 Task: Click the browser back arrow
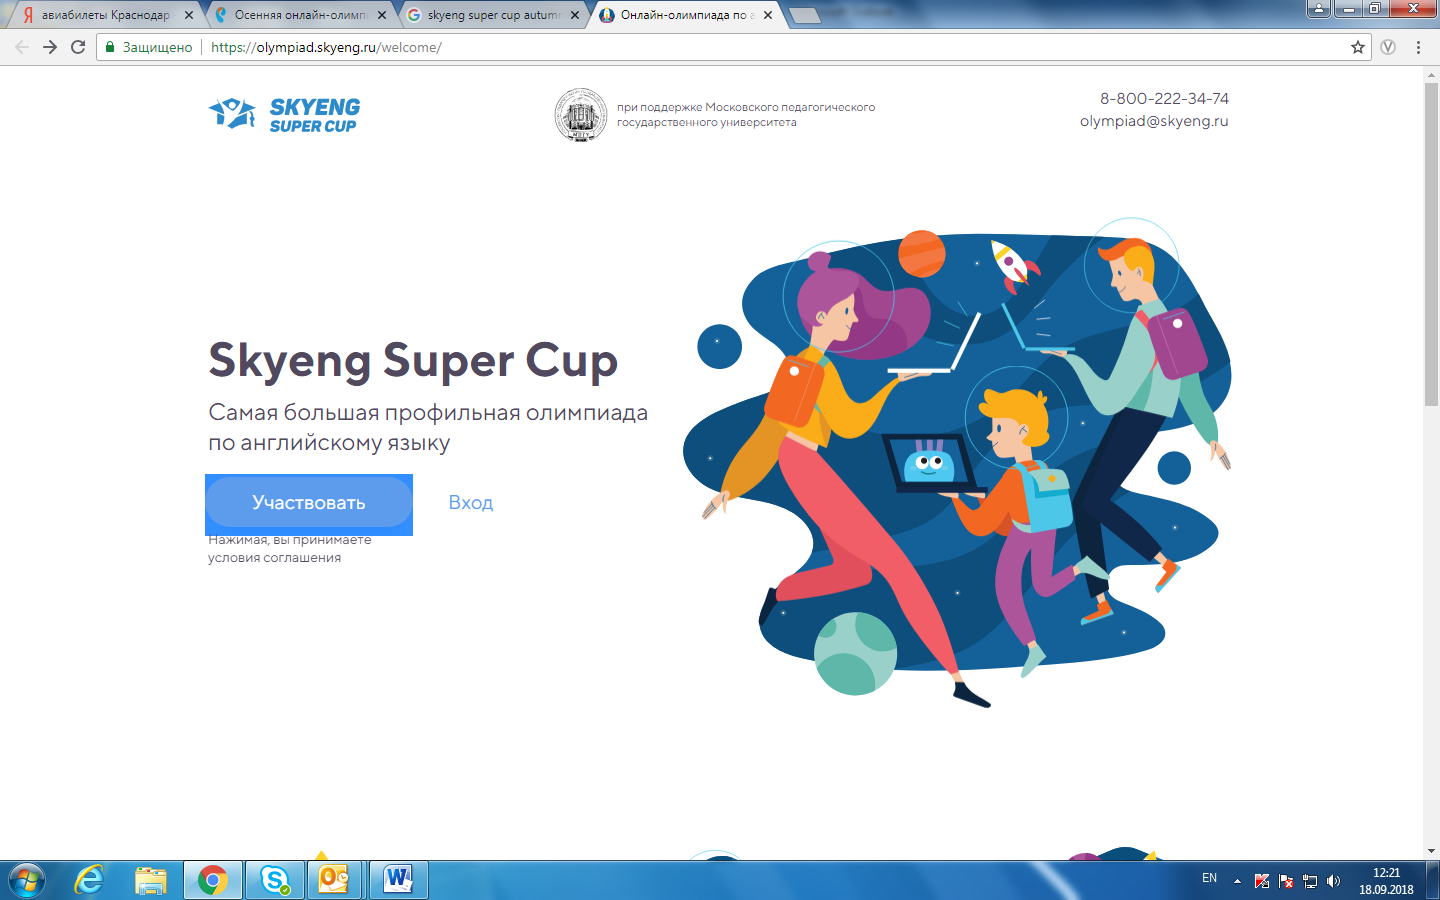point(22,47)
